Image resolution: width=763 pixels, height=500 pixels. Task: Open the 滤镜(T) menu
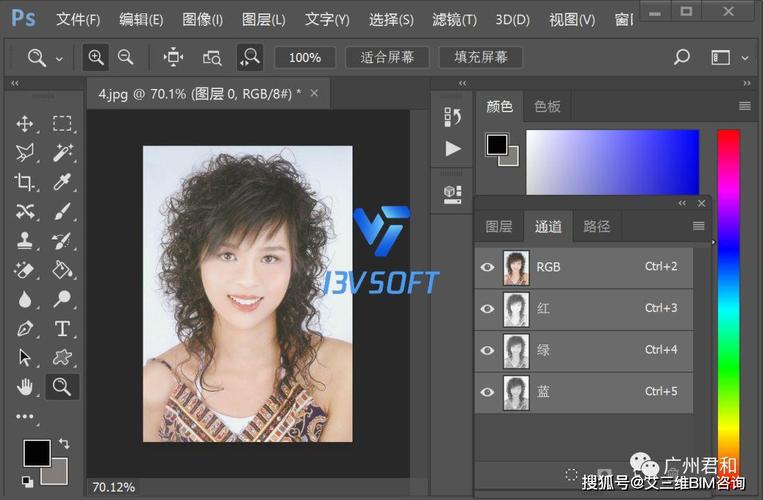pyautogui.click(x=454, y=19)
